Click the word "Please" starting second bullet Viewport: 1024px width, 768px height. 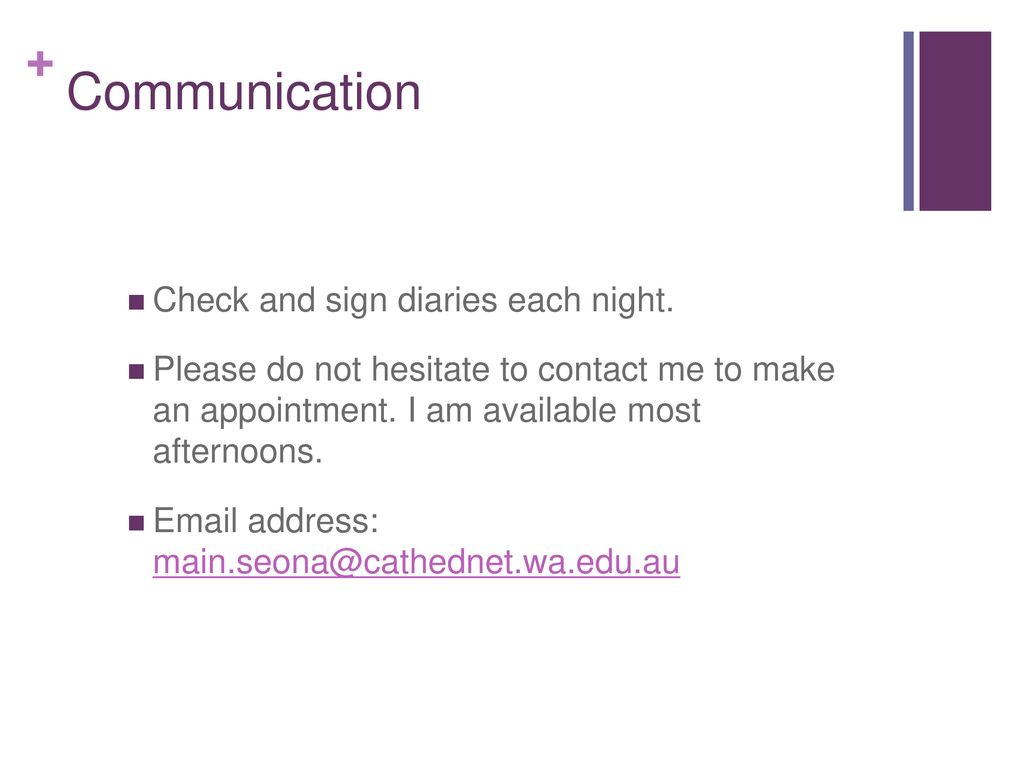coord(204,369)
